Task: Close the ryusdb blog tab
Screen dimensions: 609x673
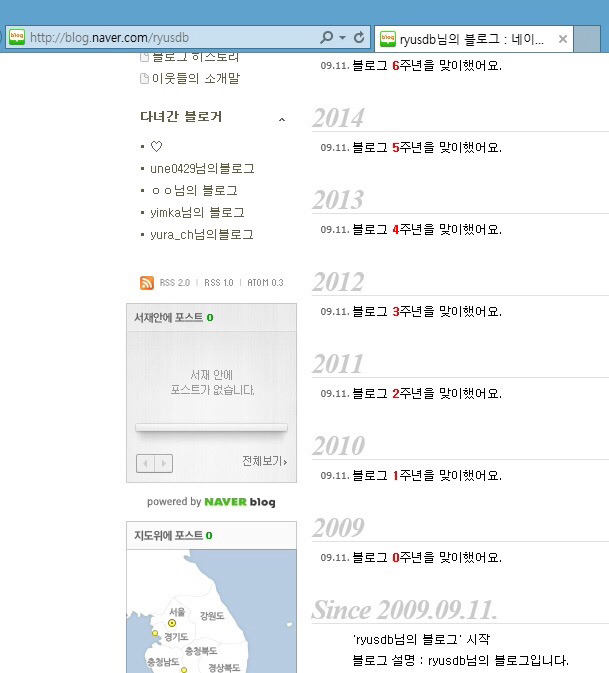Action: [x=563, y=39]
